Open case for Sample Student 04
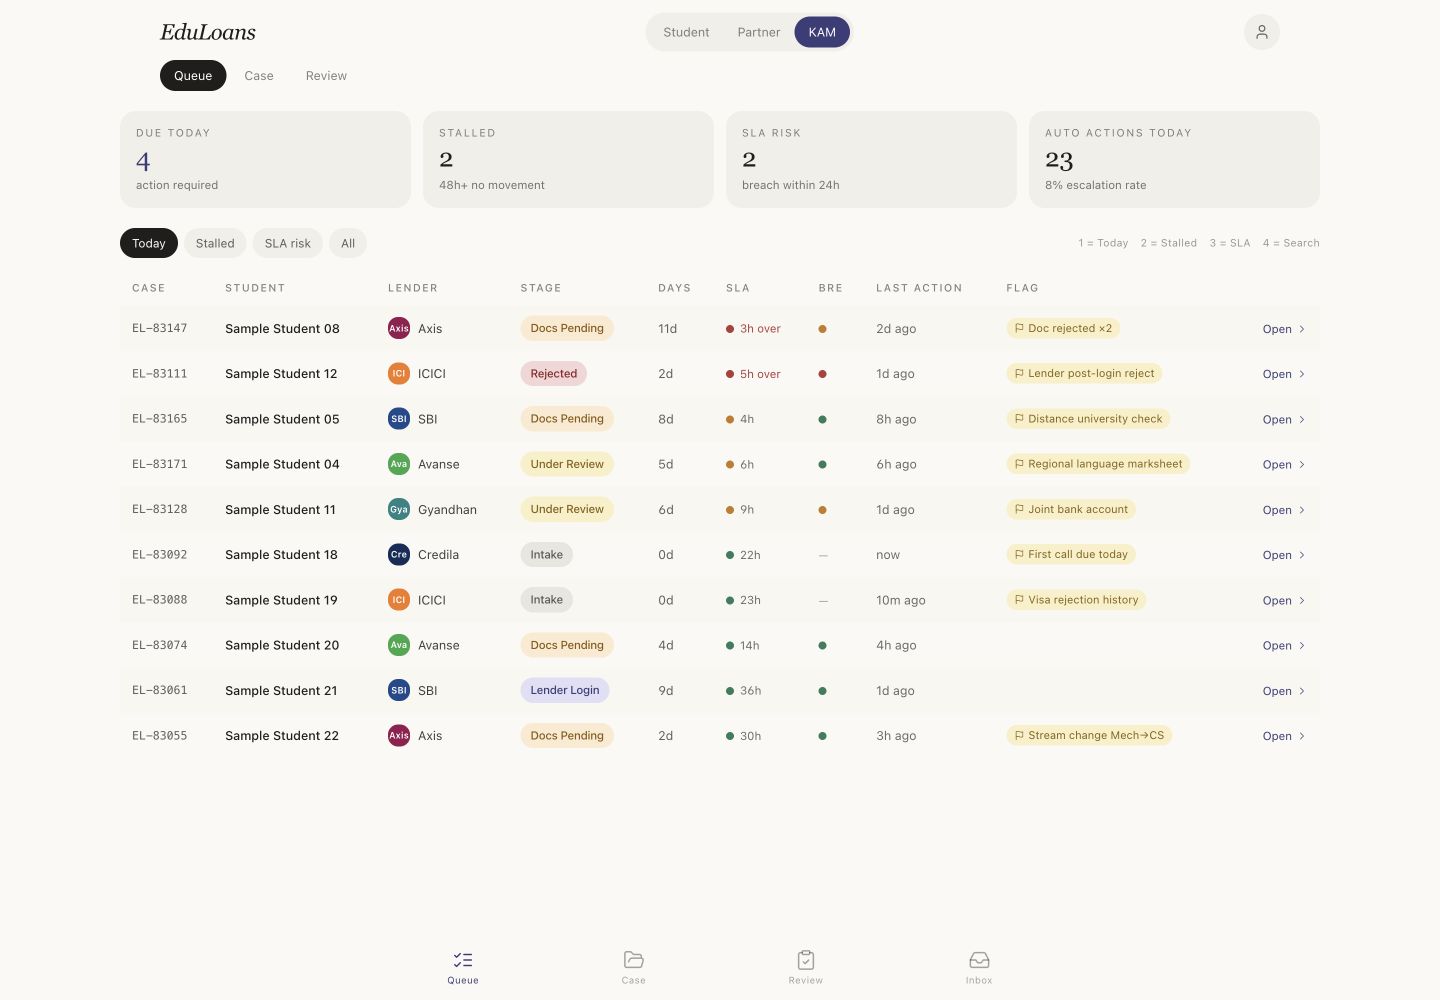The width and height of the screenshot is (1440, 1000). tap(1284, 464)
